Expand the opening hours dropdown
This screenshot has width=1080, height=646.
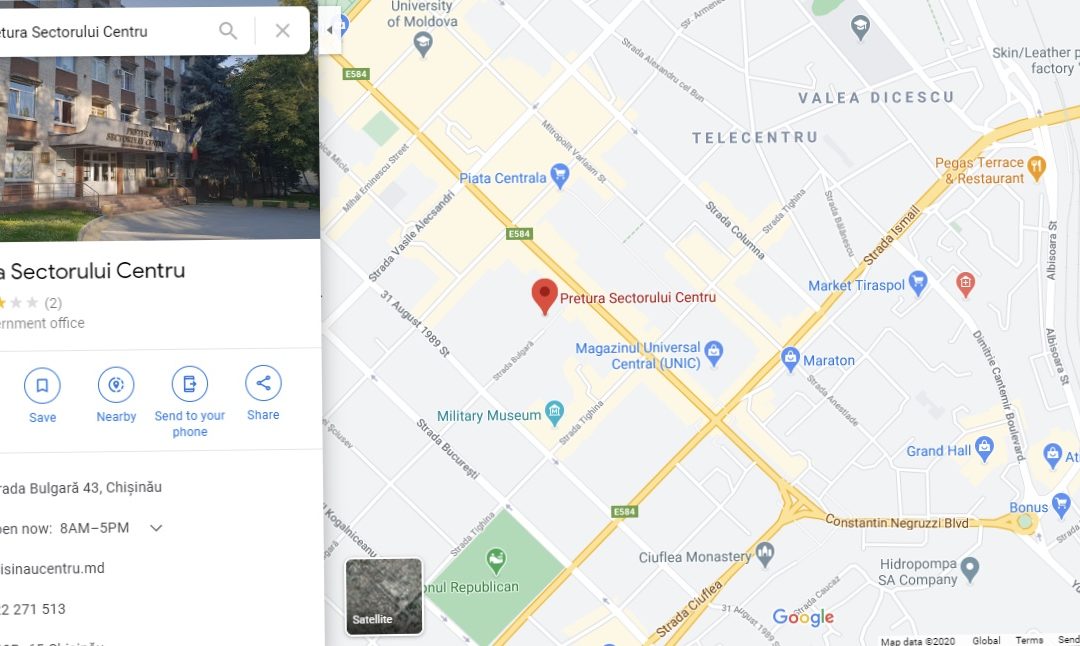156,528
